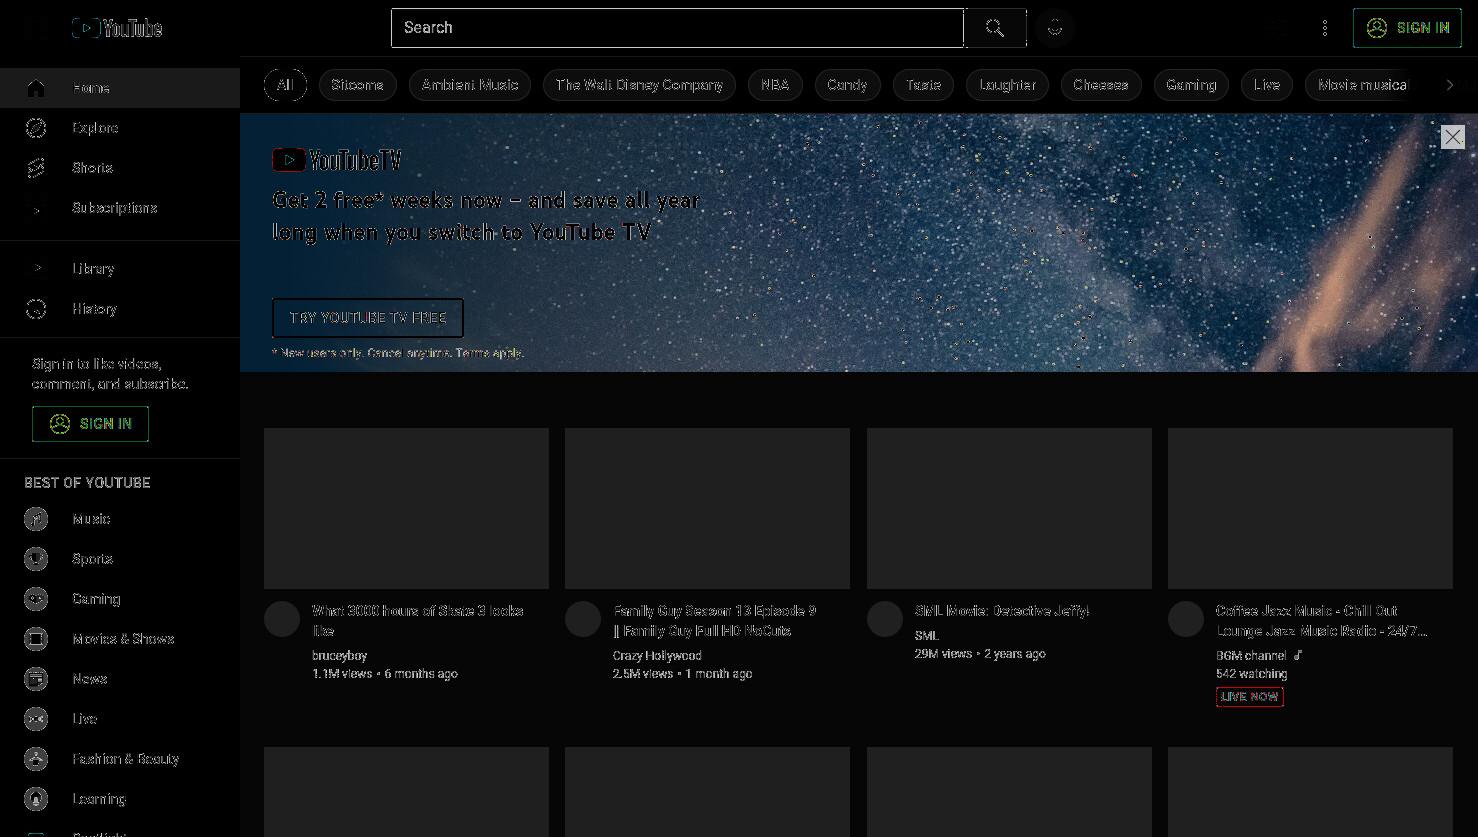
Task: Click BGM channel avatar
Action: (x=1186, y=619)
